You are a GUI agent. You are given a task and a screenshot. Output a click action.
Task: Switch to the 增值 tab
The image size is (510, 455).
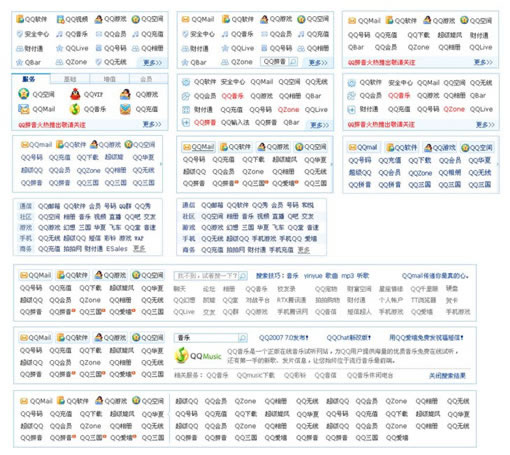click(x=109, y=79)
